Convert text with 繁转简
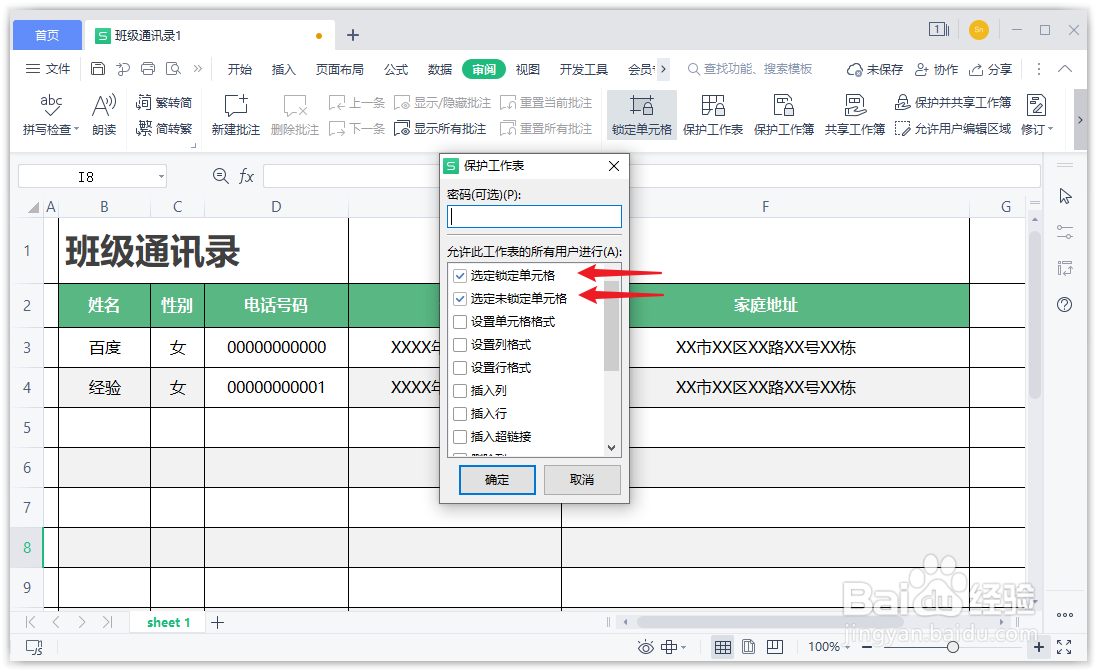 point(164,103)
